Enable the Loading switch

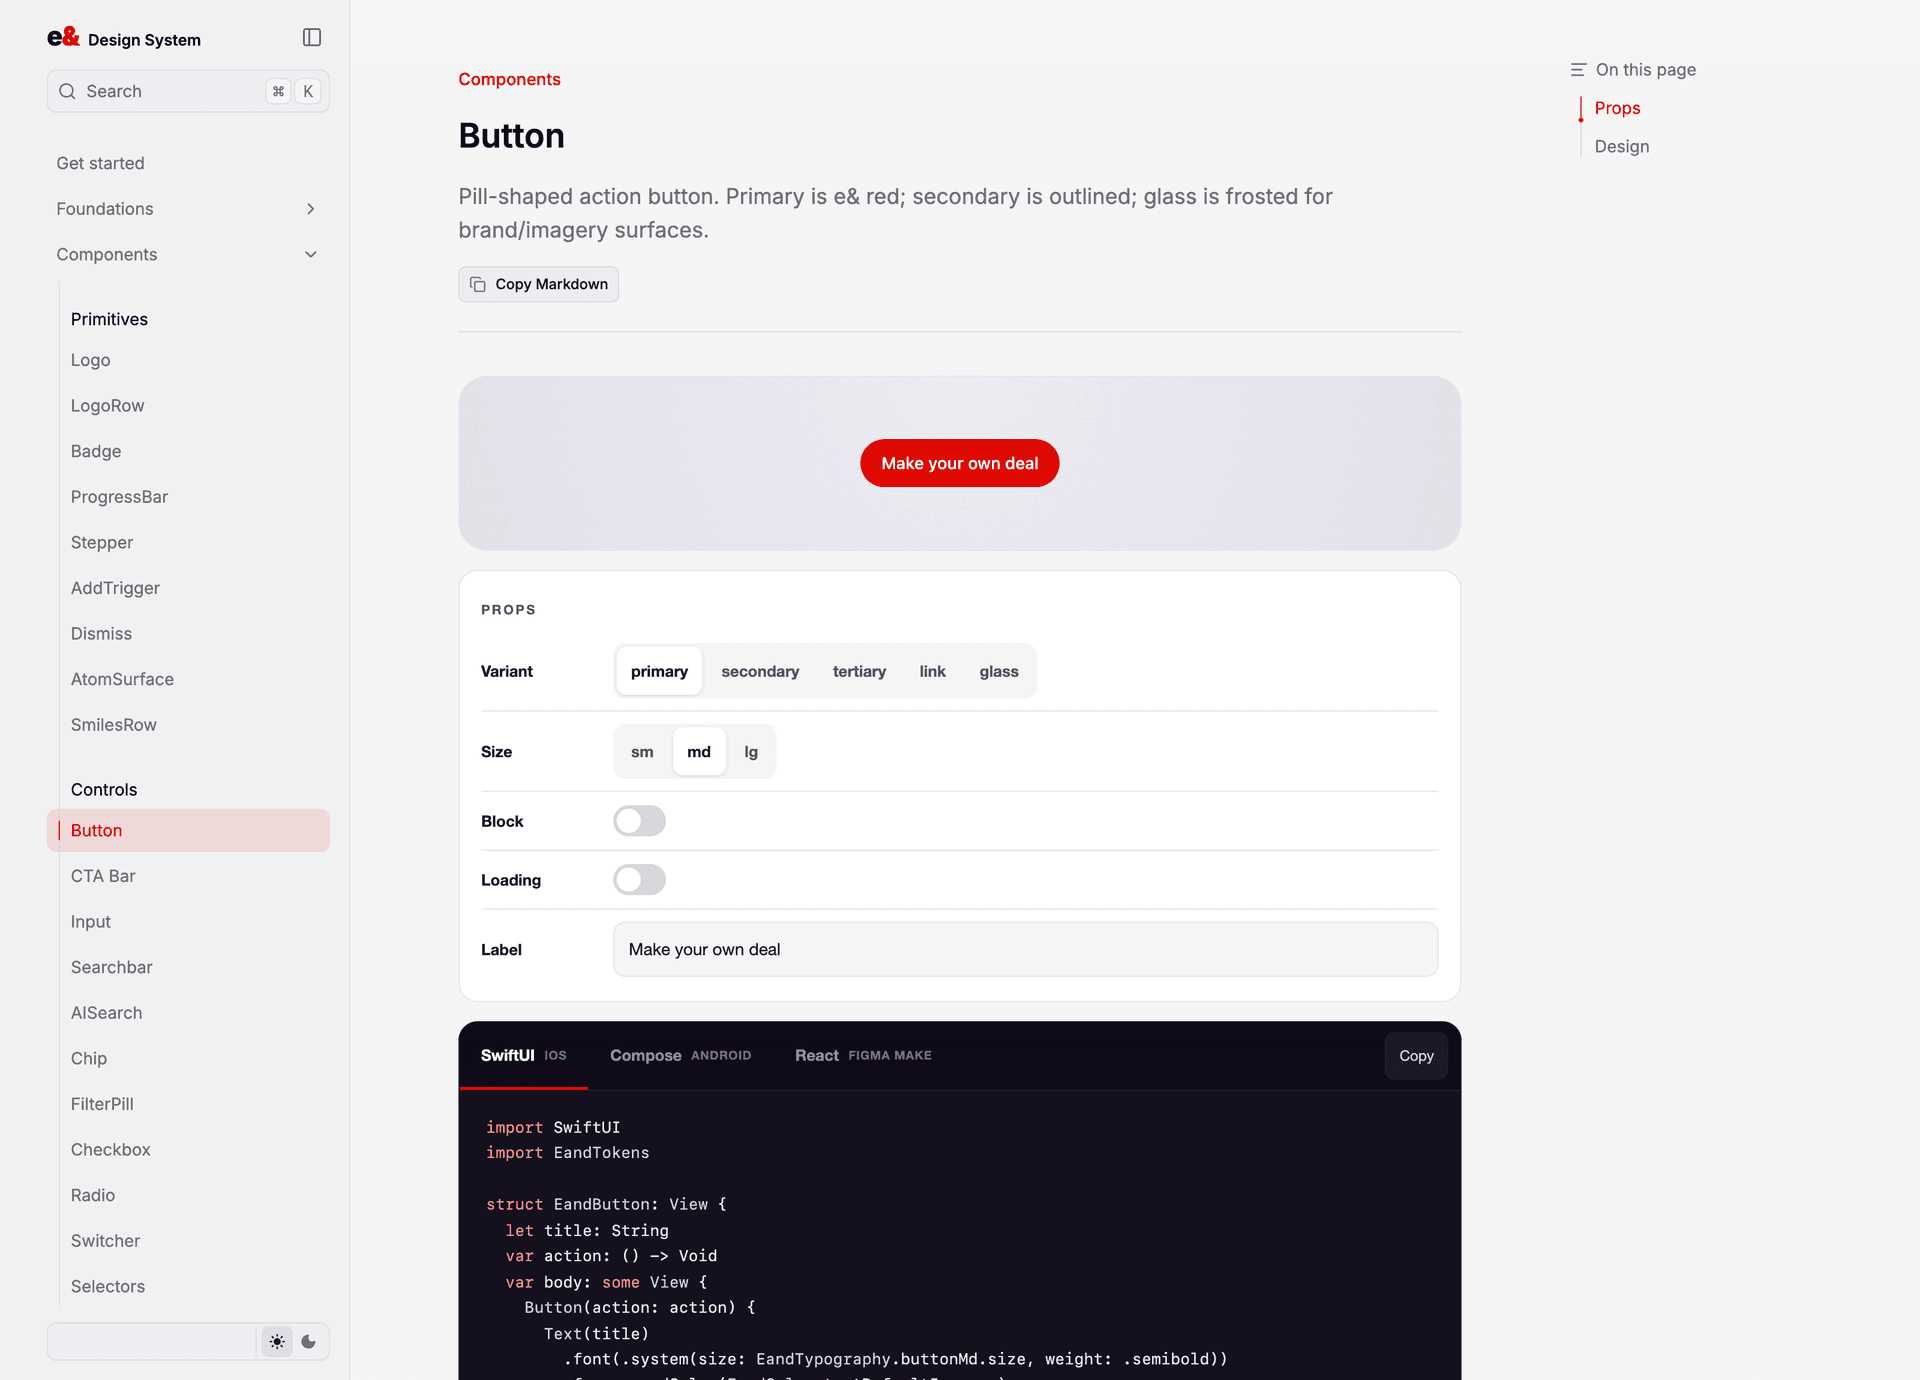pyautogui.click(x=639, y=880)
